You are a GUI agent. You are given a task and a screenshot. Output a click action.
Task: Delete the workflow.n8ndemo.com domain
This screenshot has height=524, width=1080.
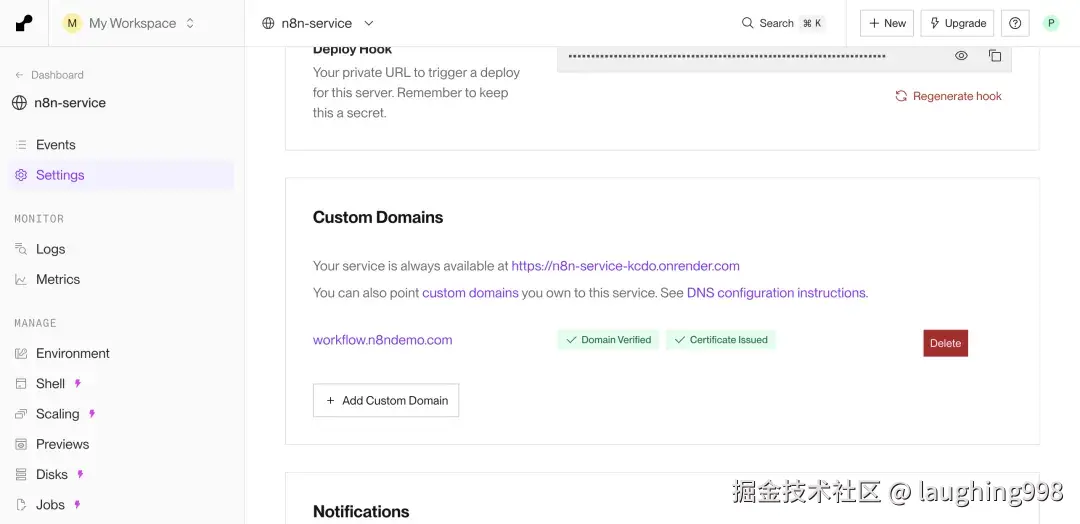click(x=945, y=344)
